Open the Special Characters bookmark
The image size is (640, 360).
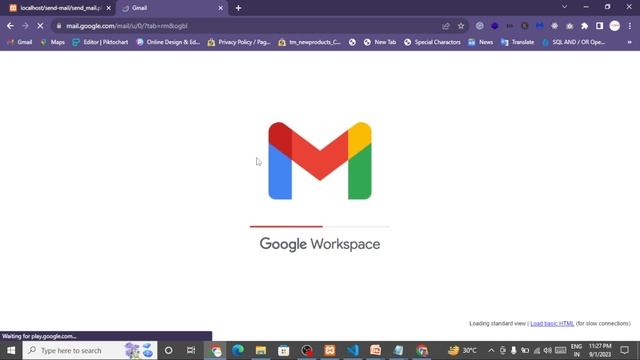pyautogui.click(x=433, y=42)
